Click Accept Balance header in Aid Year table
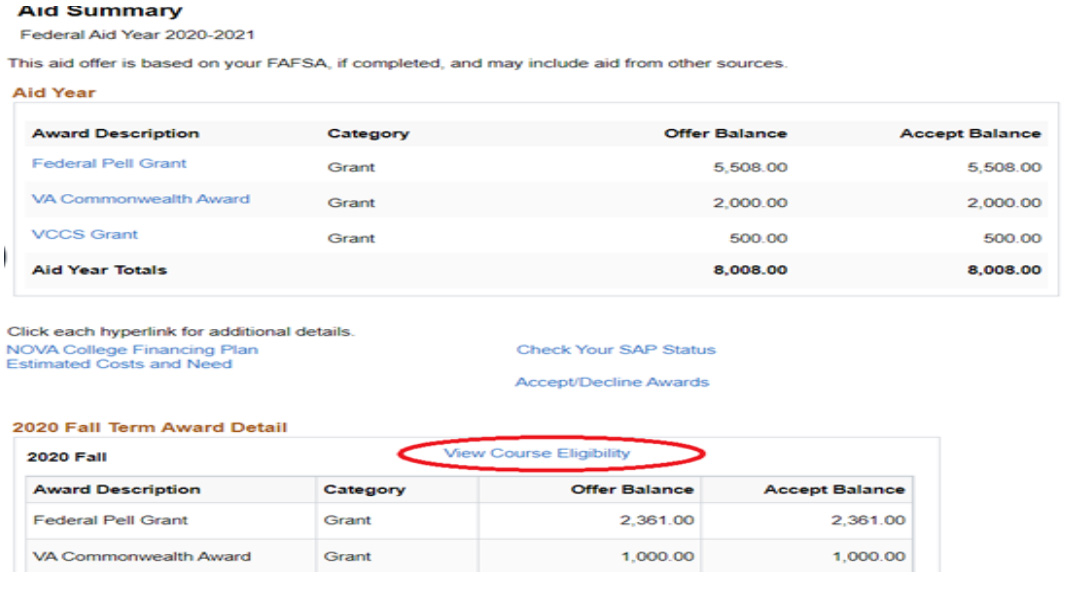Screen dimensions: 1078x590 coord(970,133)
